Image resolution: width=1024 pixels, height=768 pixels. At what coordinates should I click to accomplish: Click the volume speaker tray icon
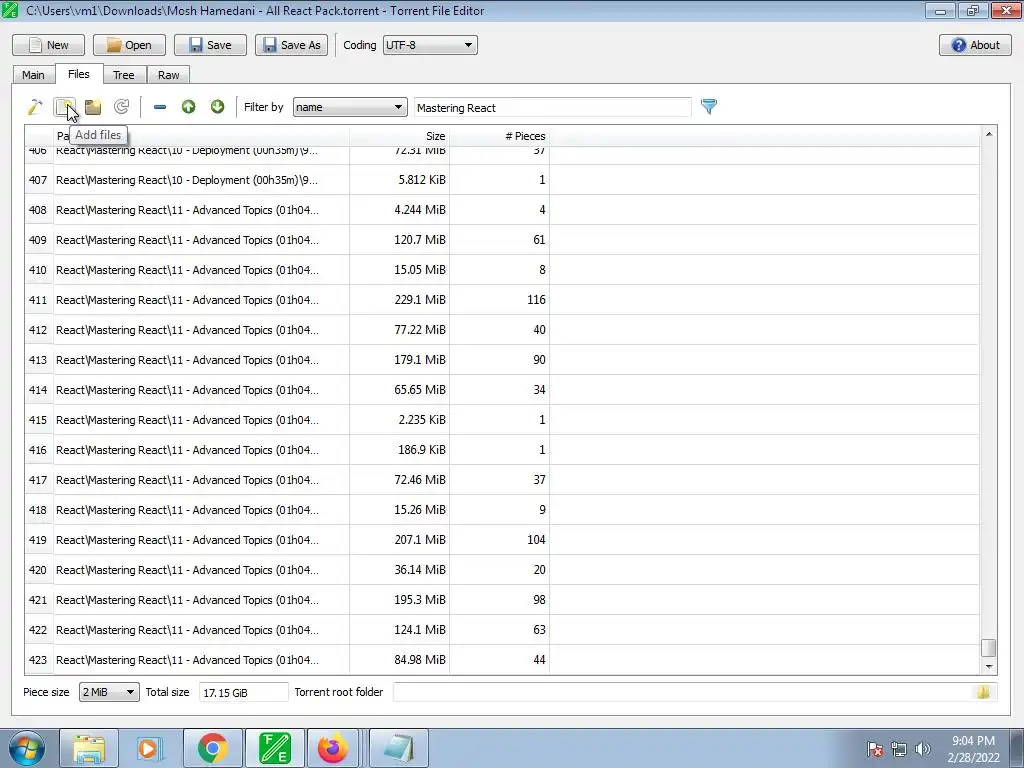923,749
